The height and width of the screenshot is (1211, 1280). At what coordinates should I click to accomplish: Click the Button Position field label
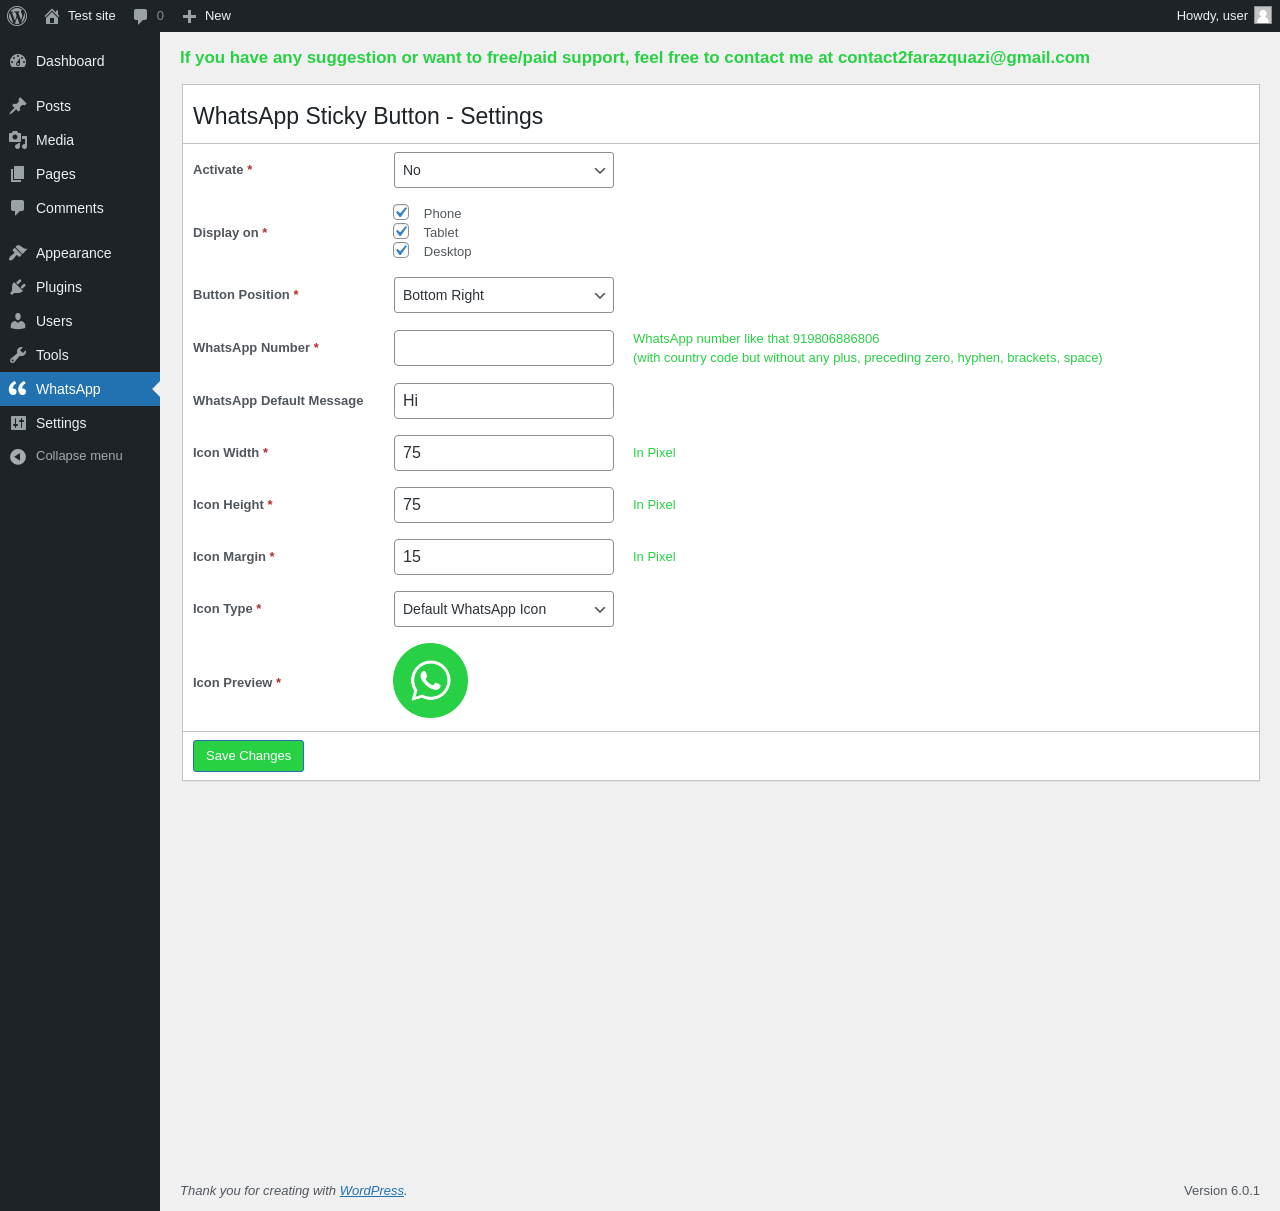[x=246, y=295]
